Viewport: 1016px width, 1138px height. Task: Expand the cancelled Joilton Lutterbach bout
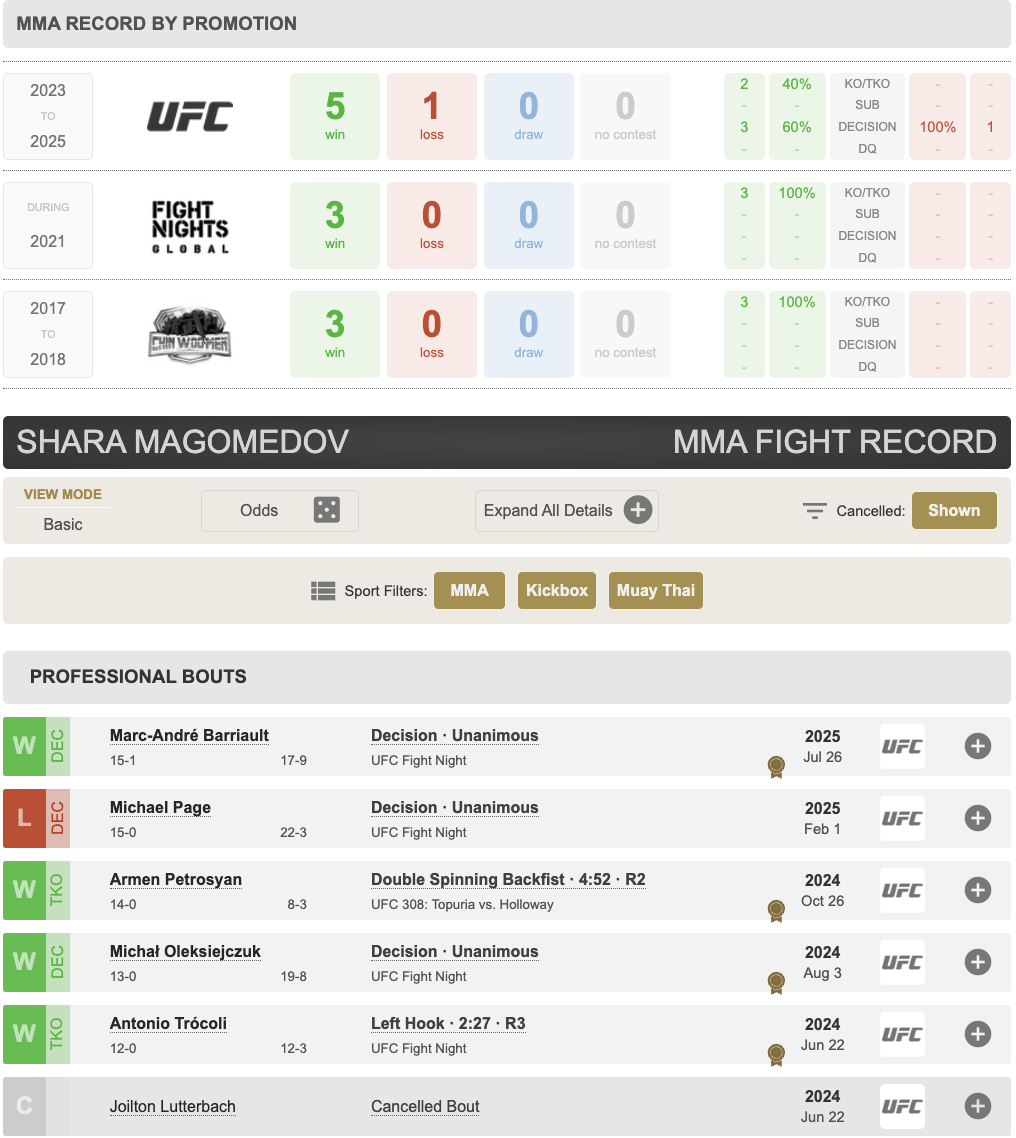click(x=978, y=1106)
